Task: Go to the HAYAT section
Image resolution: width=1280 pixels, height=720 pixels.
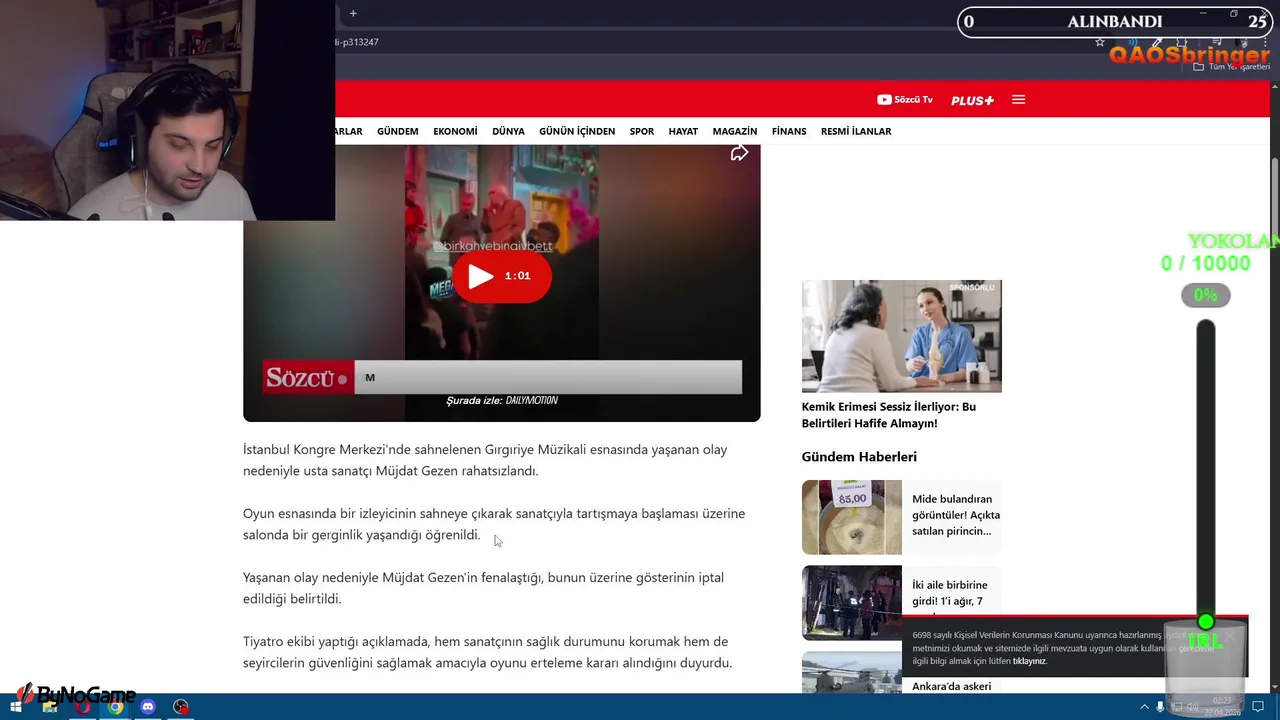Action: click(683, 131)
